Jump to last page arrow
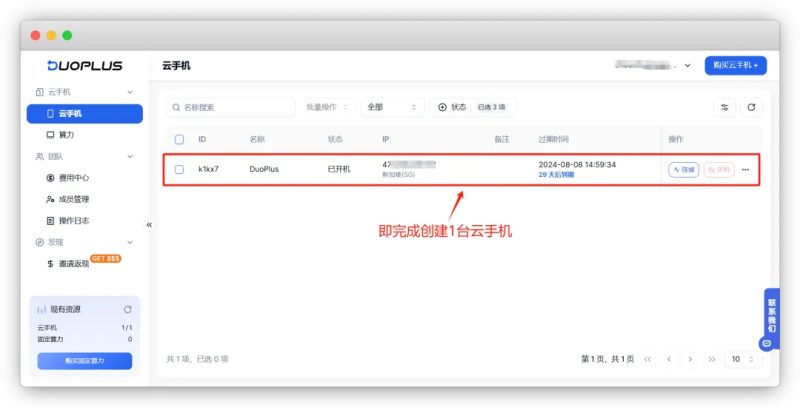This screenshot has width=800, height=407. tap(712, 359)
